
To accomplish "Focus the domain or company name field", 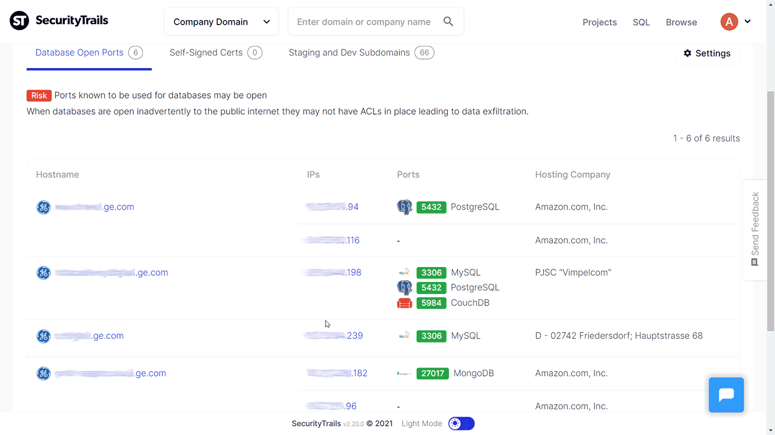I will click(x=376, y=22).
